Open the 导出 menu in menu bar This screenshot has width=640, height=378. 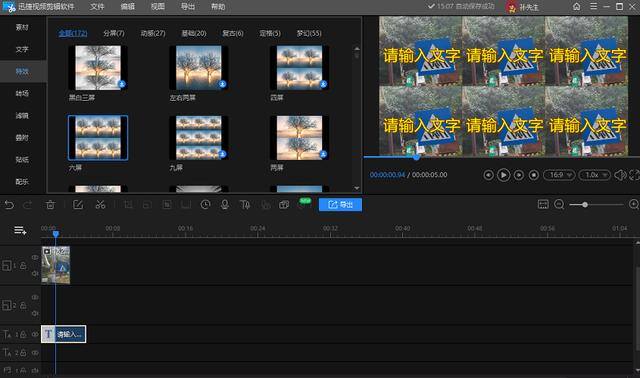[188, 7]
